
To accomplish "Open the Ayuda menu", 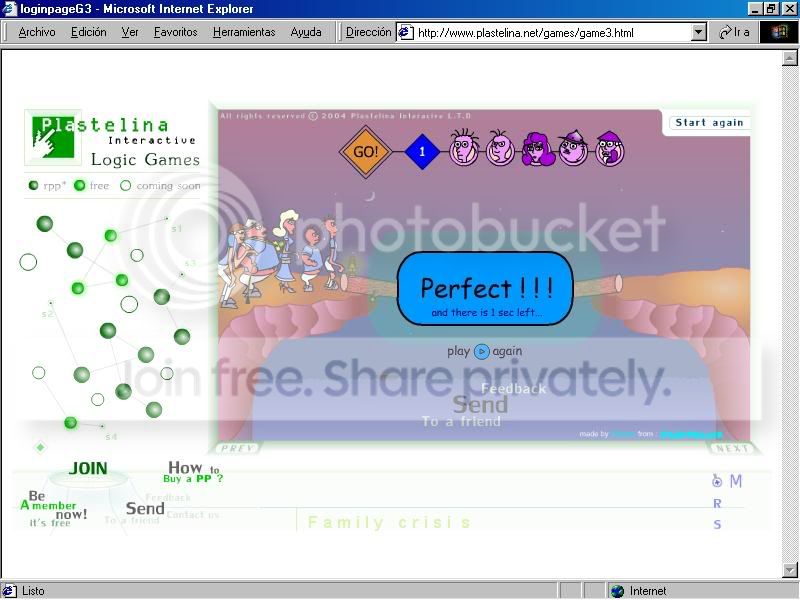I will [x=306, y=32].
